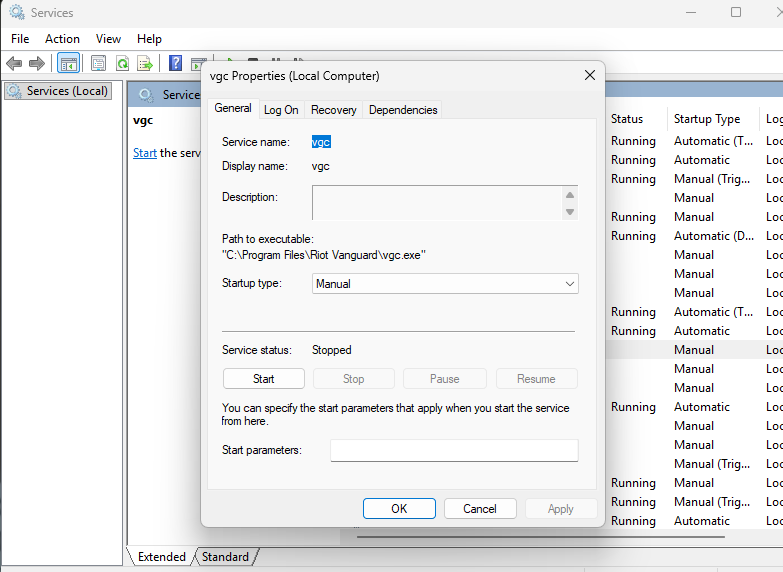Click the Apply button
This screenshot has width=783, height=572.
pos(560,509)
